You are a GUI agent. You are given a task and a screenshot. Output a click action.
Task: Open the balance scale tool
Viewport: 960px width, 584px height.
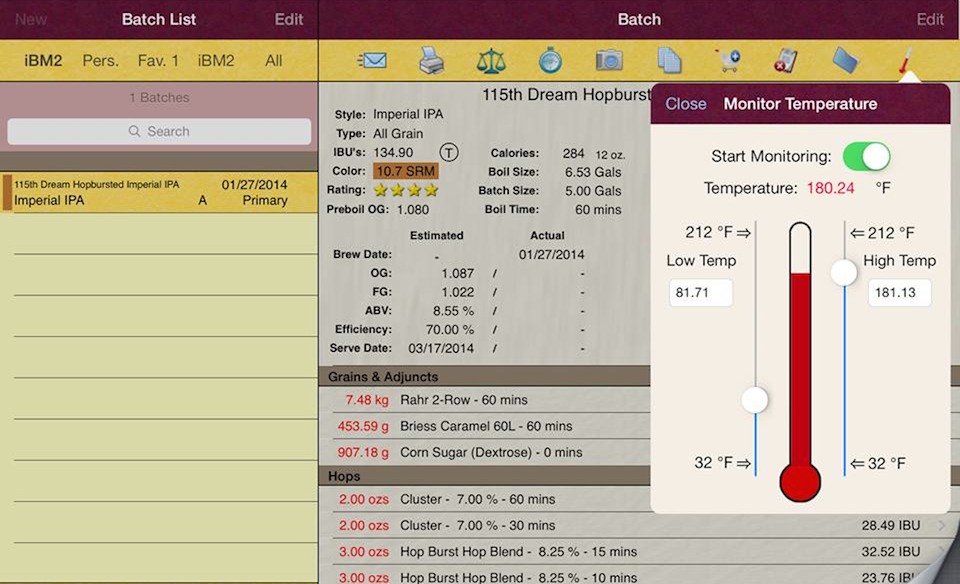[x=491, y=61]
